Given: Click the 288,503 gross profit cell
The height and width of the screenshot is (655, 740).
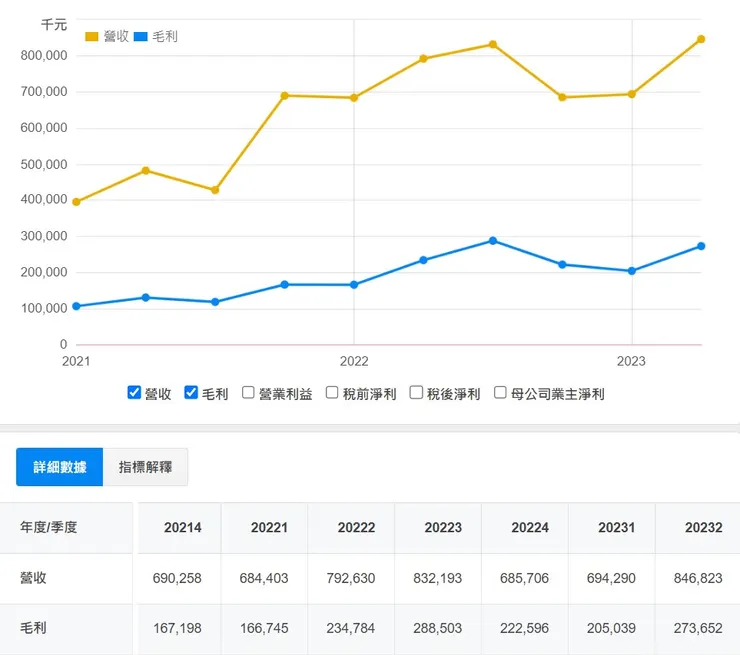Looking at the screenshot, I should click(x=437, y=628).
